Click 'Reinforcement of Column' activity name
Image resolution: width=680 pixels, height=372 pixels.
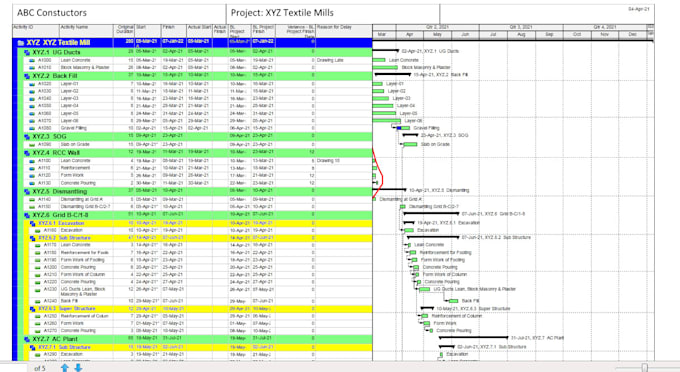coord(85,316)
